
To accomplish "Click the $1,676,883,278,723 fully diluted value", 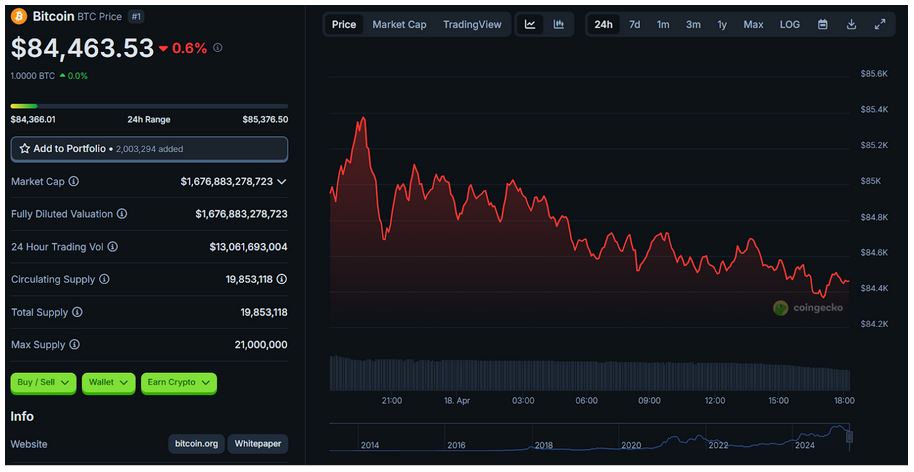I will point(241,214).
